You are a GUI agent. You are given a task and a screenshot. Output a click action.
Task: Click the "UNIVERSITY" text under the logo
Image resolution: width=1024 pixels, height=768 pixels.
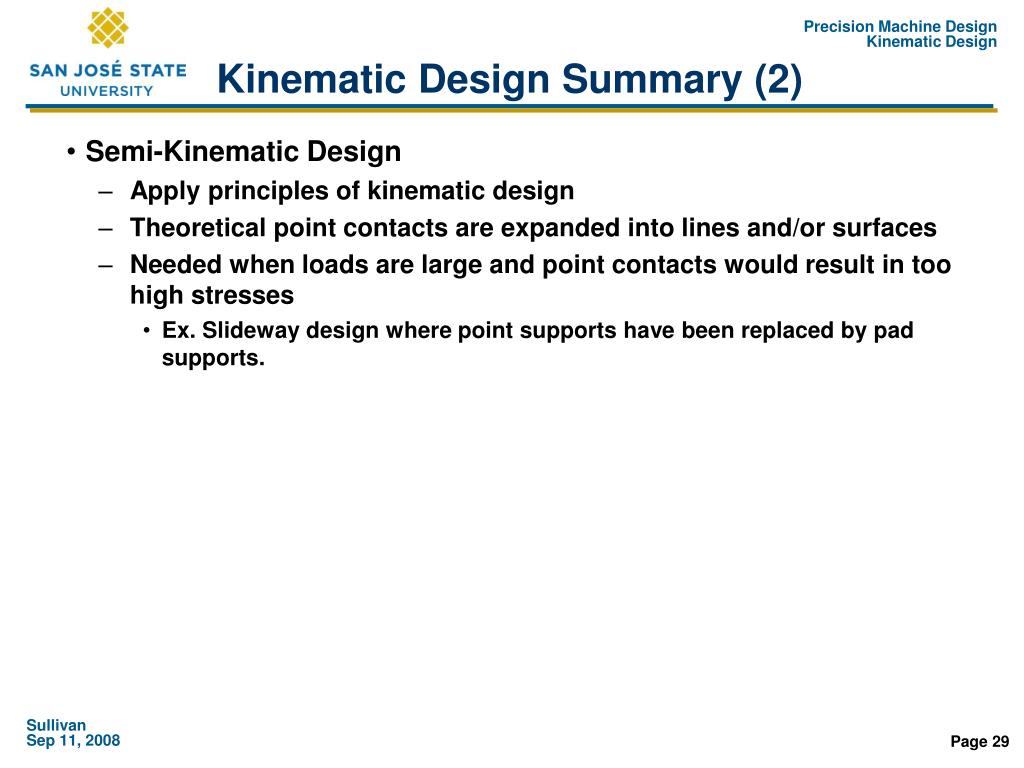click(x=106, y=91)
